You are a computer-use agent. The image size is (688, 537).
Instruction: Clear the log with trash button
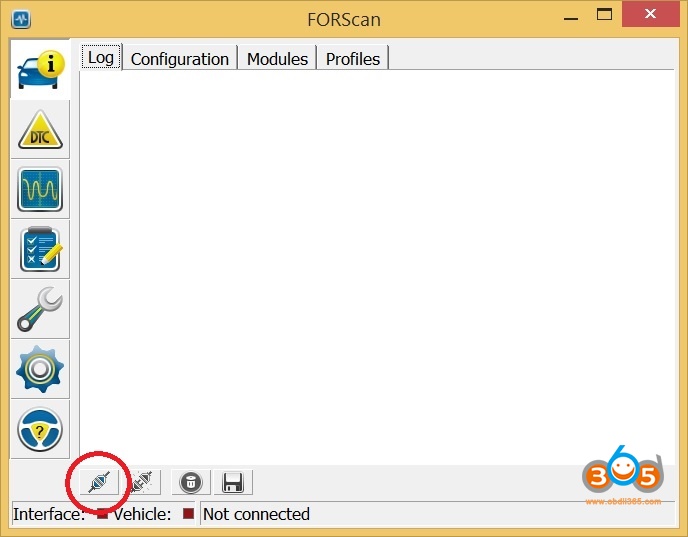[x=191, y=482]
